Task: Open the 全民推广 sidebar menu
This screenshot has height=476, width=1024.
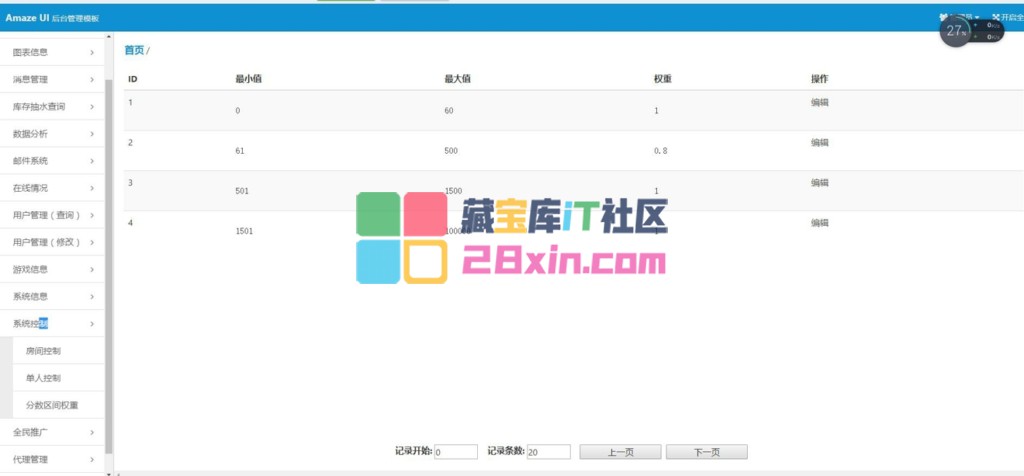Action: point(52,432)
